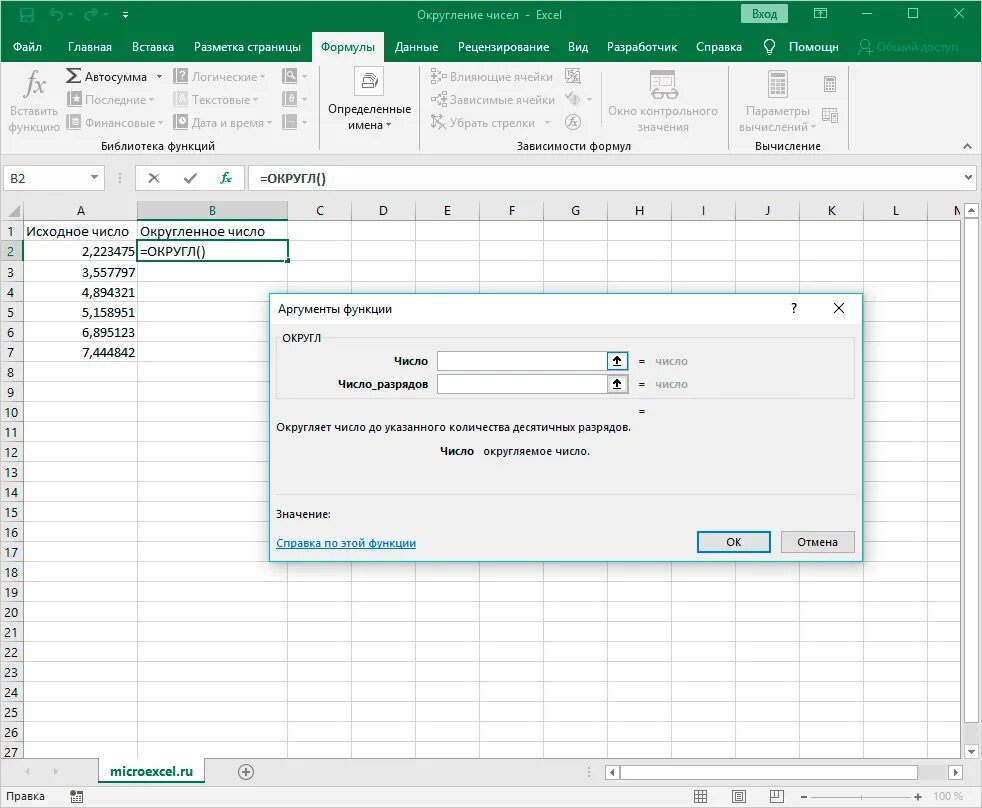This screenshot has height=808, width=982.
Task: Click the Show Formulas icon
Action: tap(572, 76)
